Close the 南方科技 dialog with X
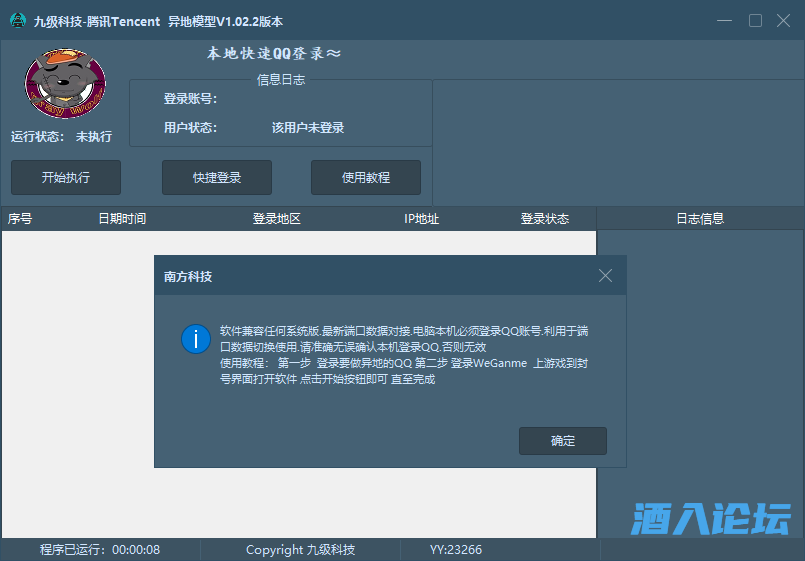805x561 pixels. click(605, 276)
